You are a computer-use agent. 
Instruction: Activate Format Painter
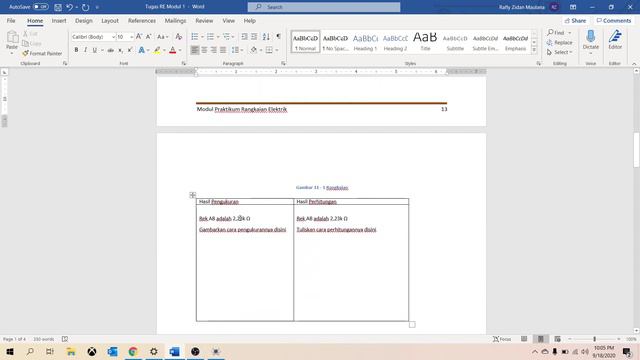[42, 53]
